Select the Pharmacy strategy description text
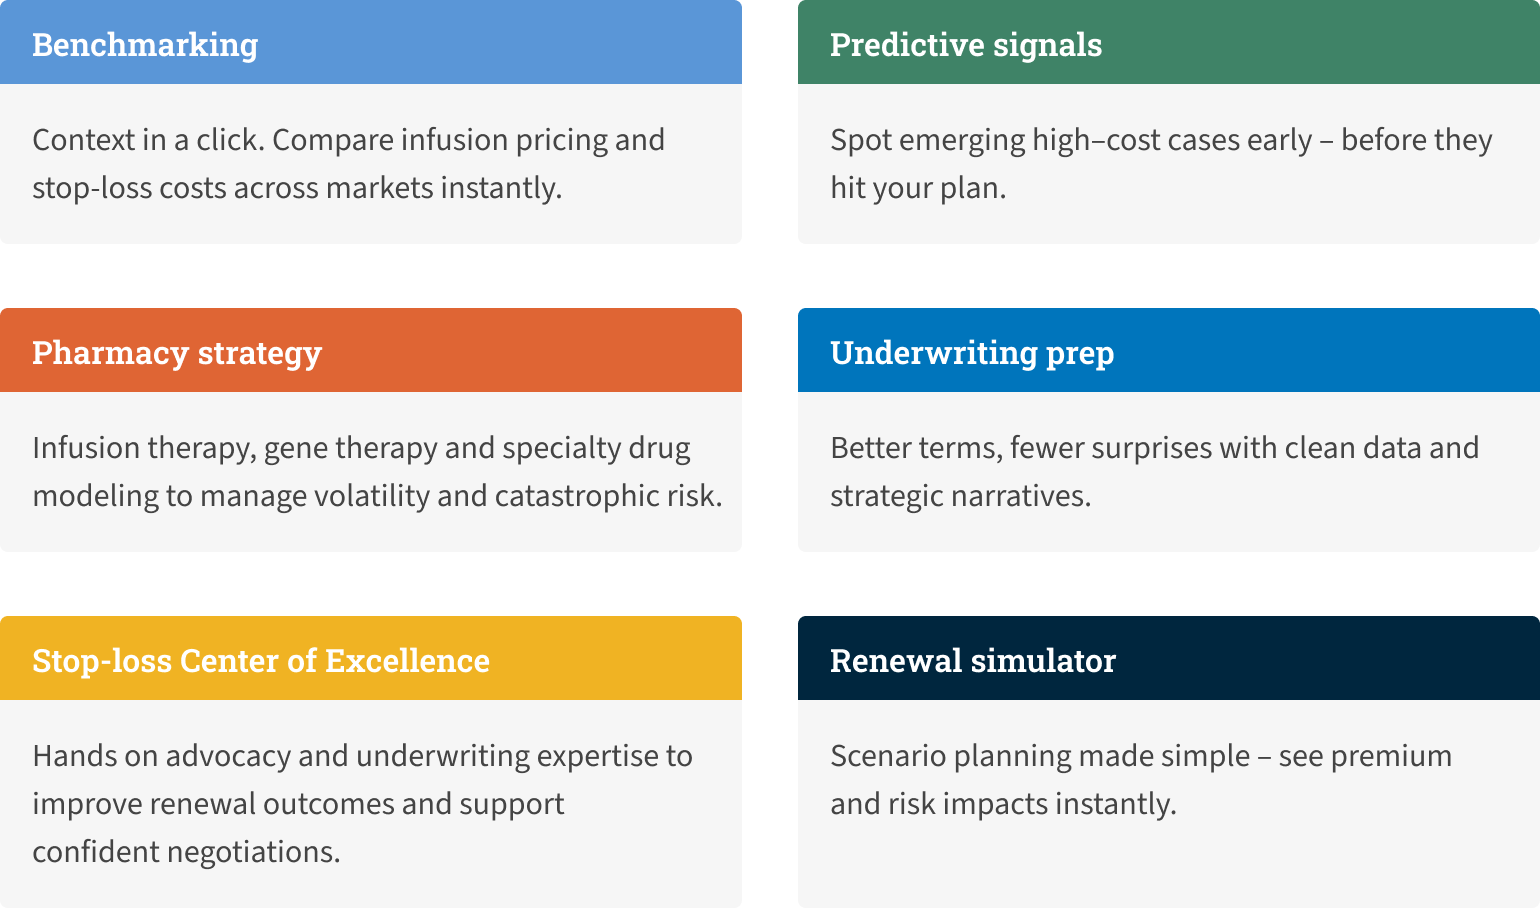This screenshot has width=1540, height=908. click(x=377, y=472)
